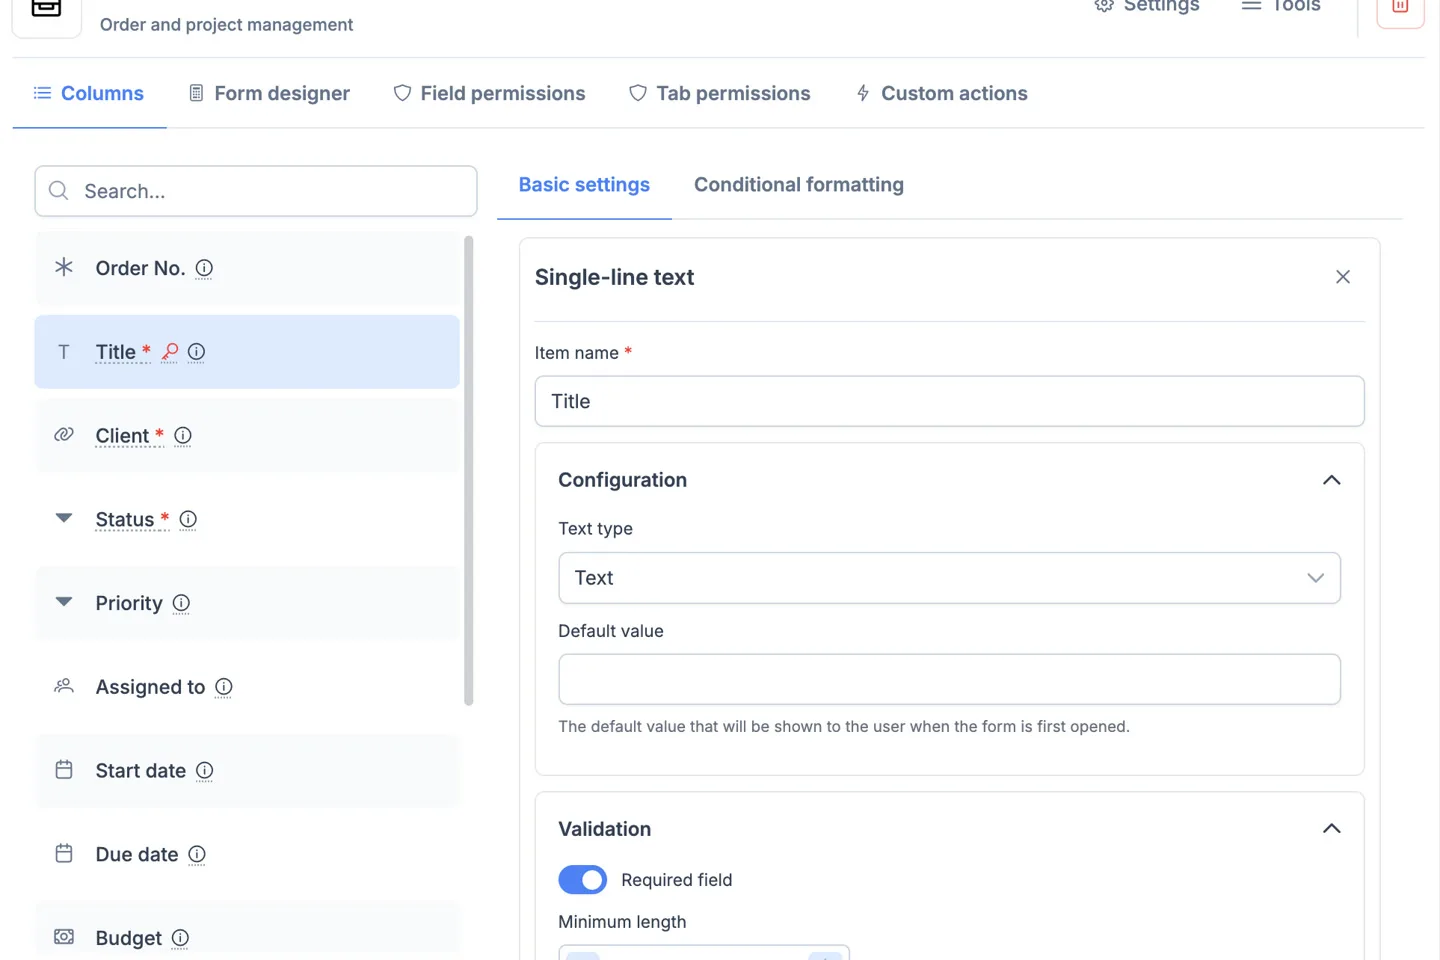Close the Single-line text panel
This screenshot has width=1440, height=960.
point(1343,277)
